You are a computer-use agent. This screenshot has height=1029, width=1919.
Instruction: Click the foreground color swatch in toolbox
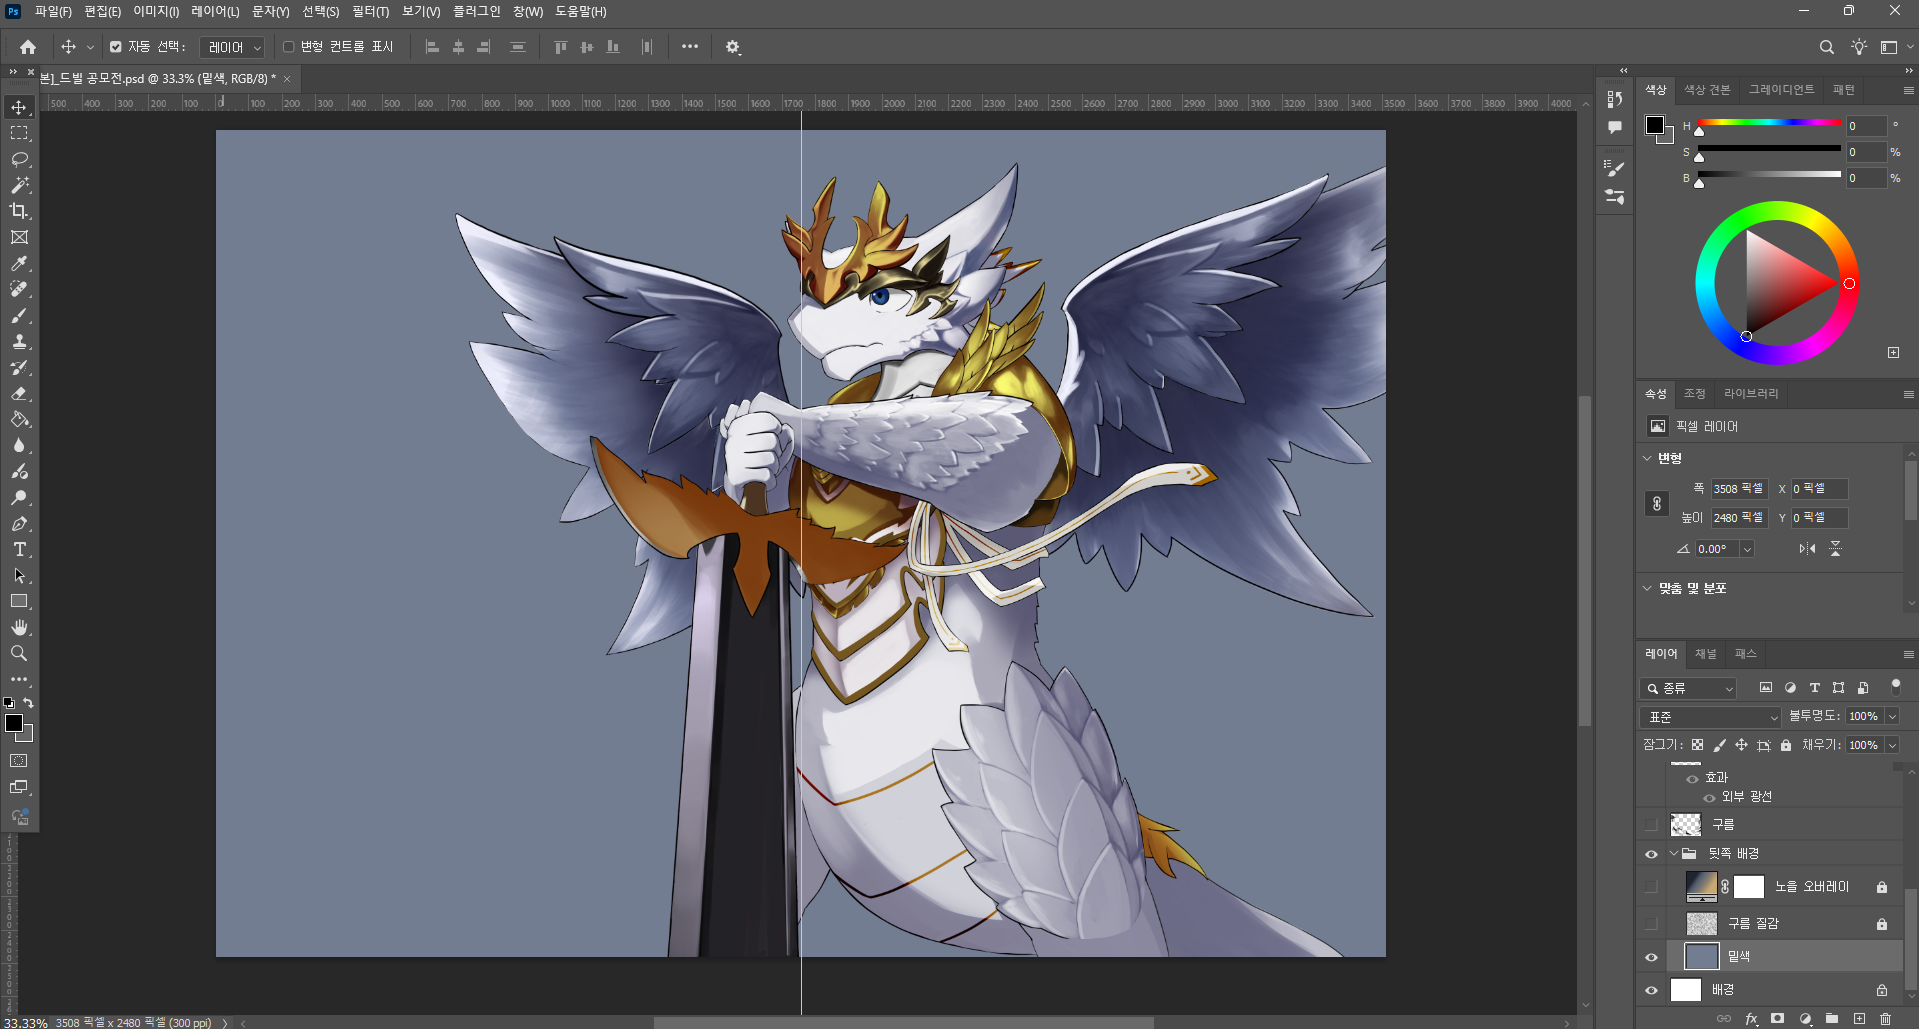(x=14, y=723)
